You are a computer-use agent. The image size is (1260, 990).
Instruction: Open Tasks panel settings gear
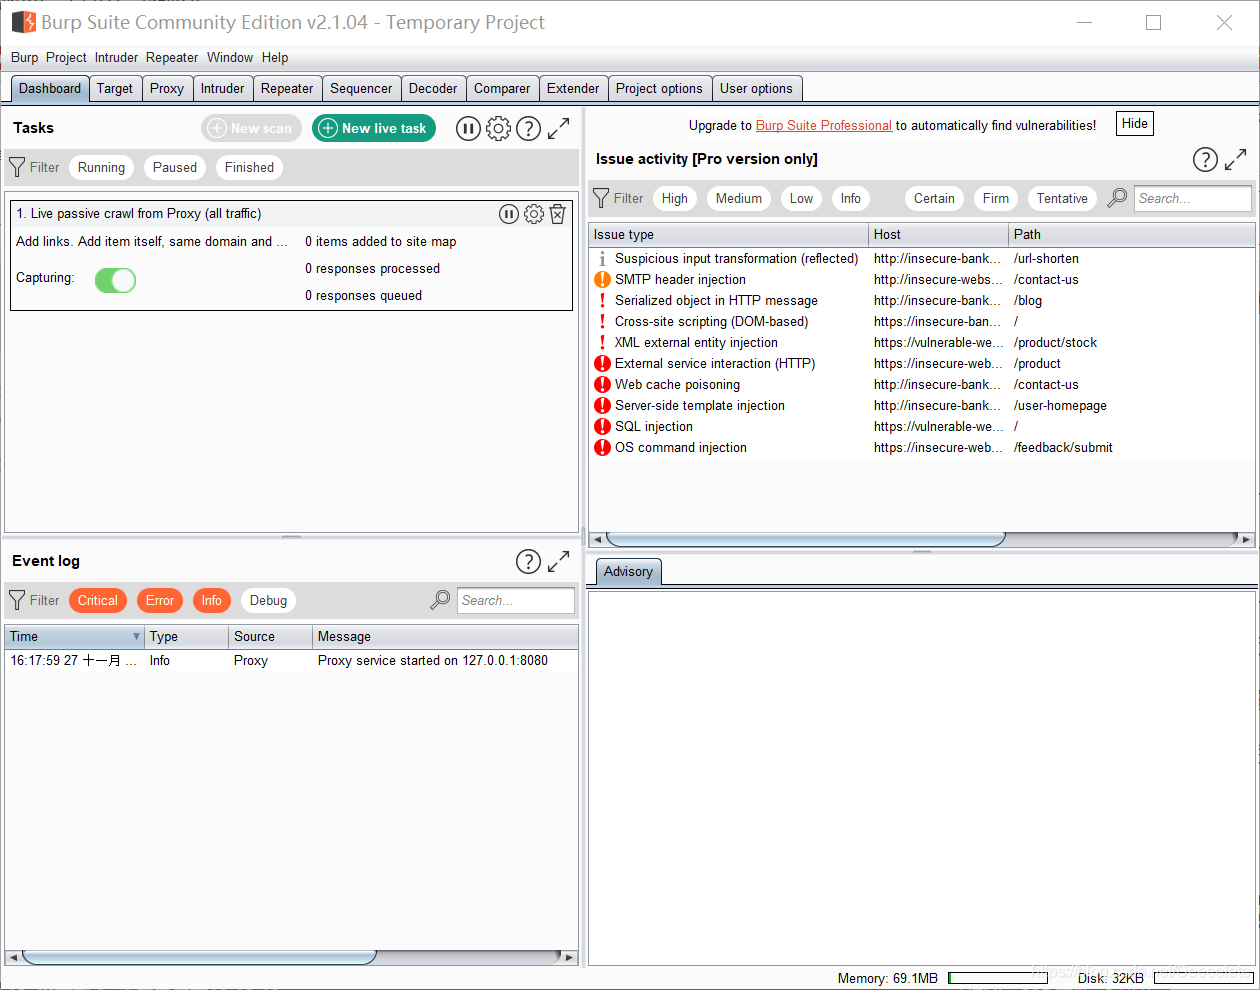pos(498,128)
